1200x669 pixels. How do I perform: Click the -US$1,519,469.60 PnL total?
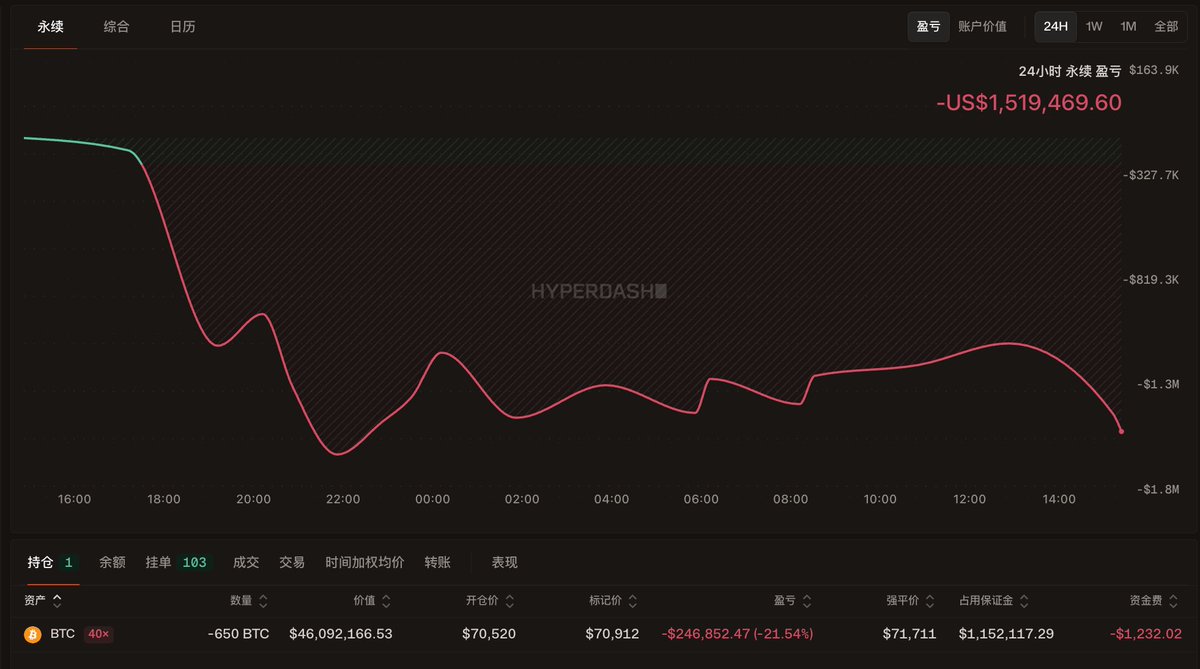click(1029, 103)
